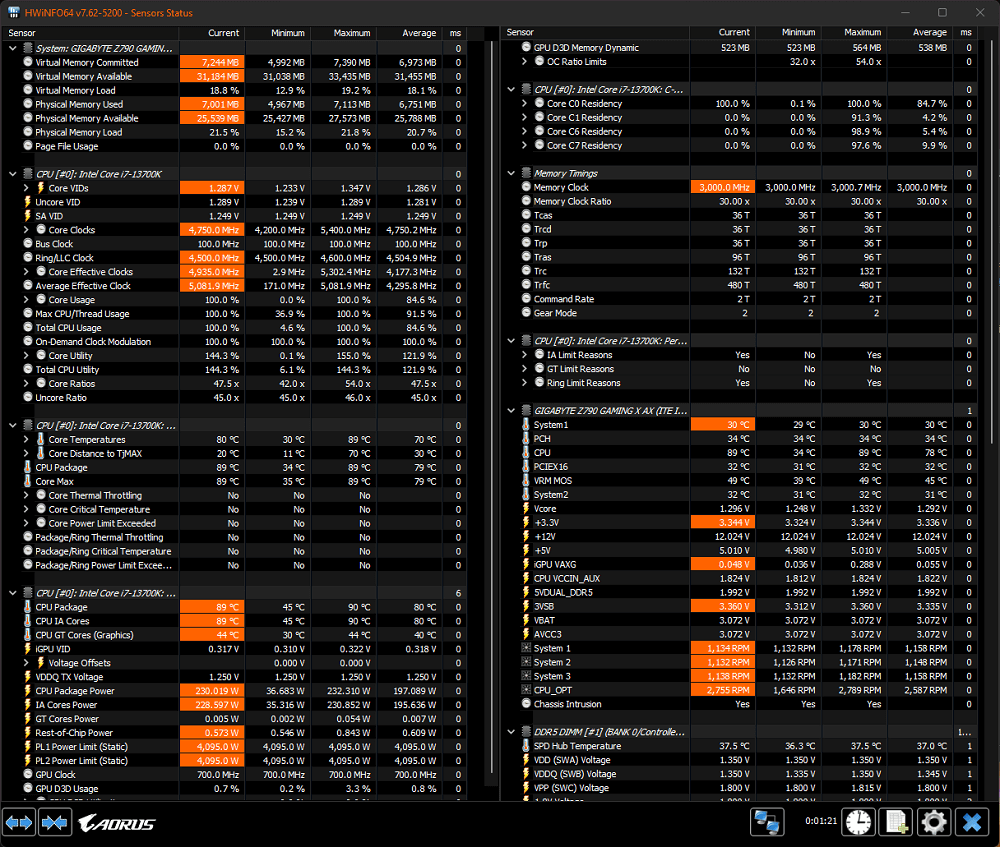1000x847 pixels.
Task: Expand the Core C0 Residency row
Action: (524, 103)
